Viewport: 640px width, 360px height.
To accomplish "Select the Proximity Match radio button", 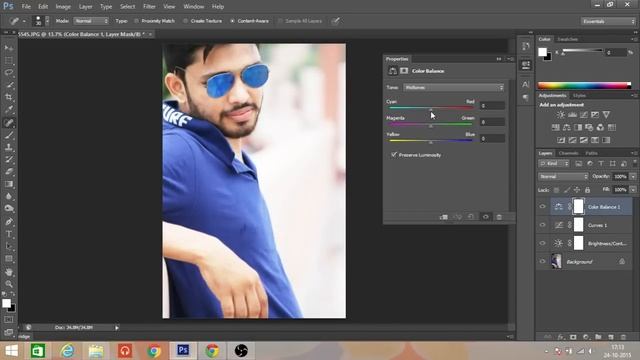I will [136, 21].
